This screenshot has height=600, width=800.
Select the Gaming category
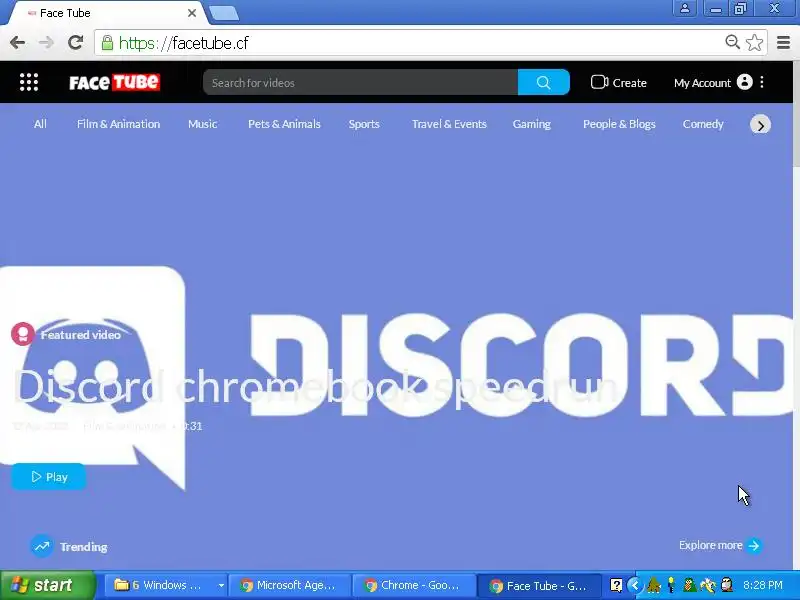tap(532, 124)
